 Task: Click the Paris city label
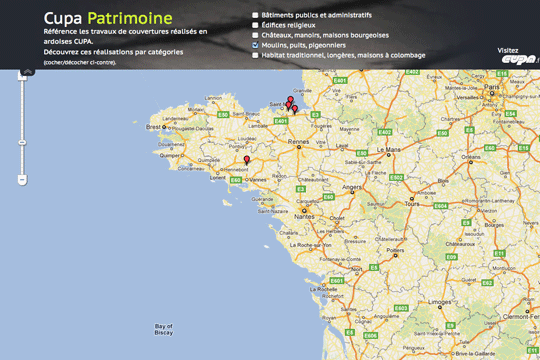coord(491,87)
